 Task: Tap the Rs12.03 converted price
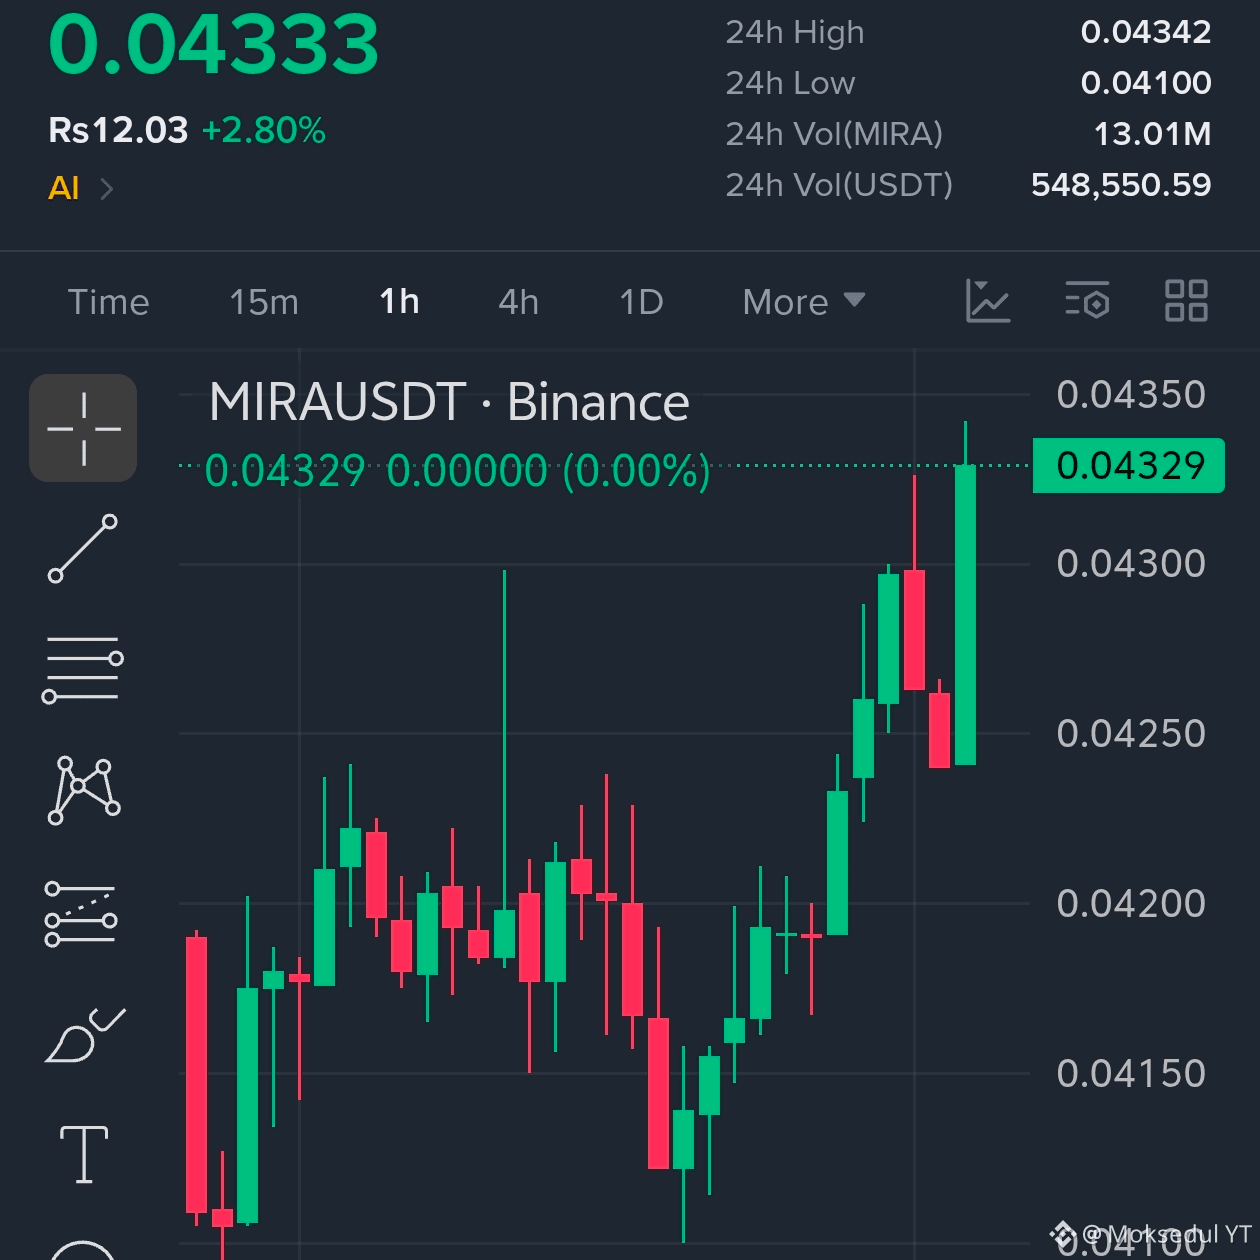118,130
